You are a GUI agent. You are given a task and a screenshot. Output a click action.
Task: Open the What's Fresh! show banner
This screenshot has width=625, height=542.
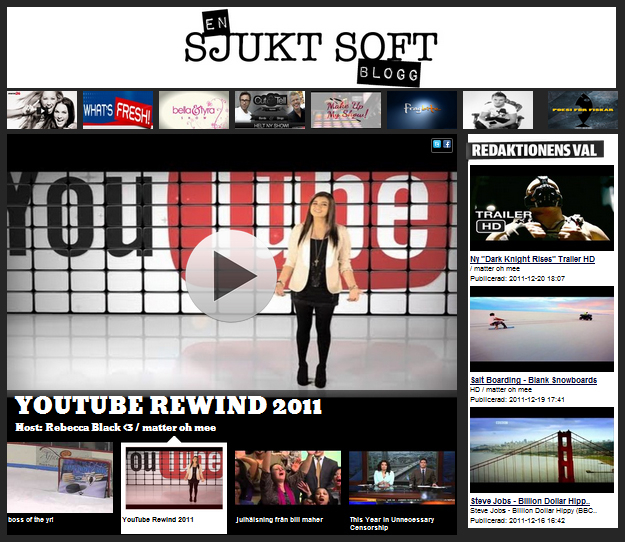(x=118, y=110)
